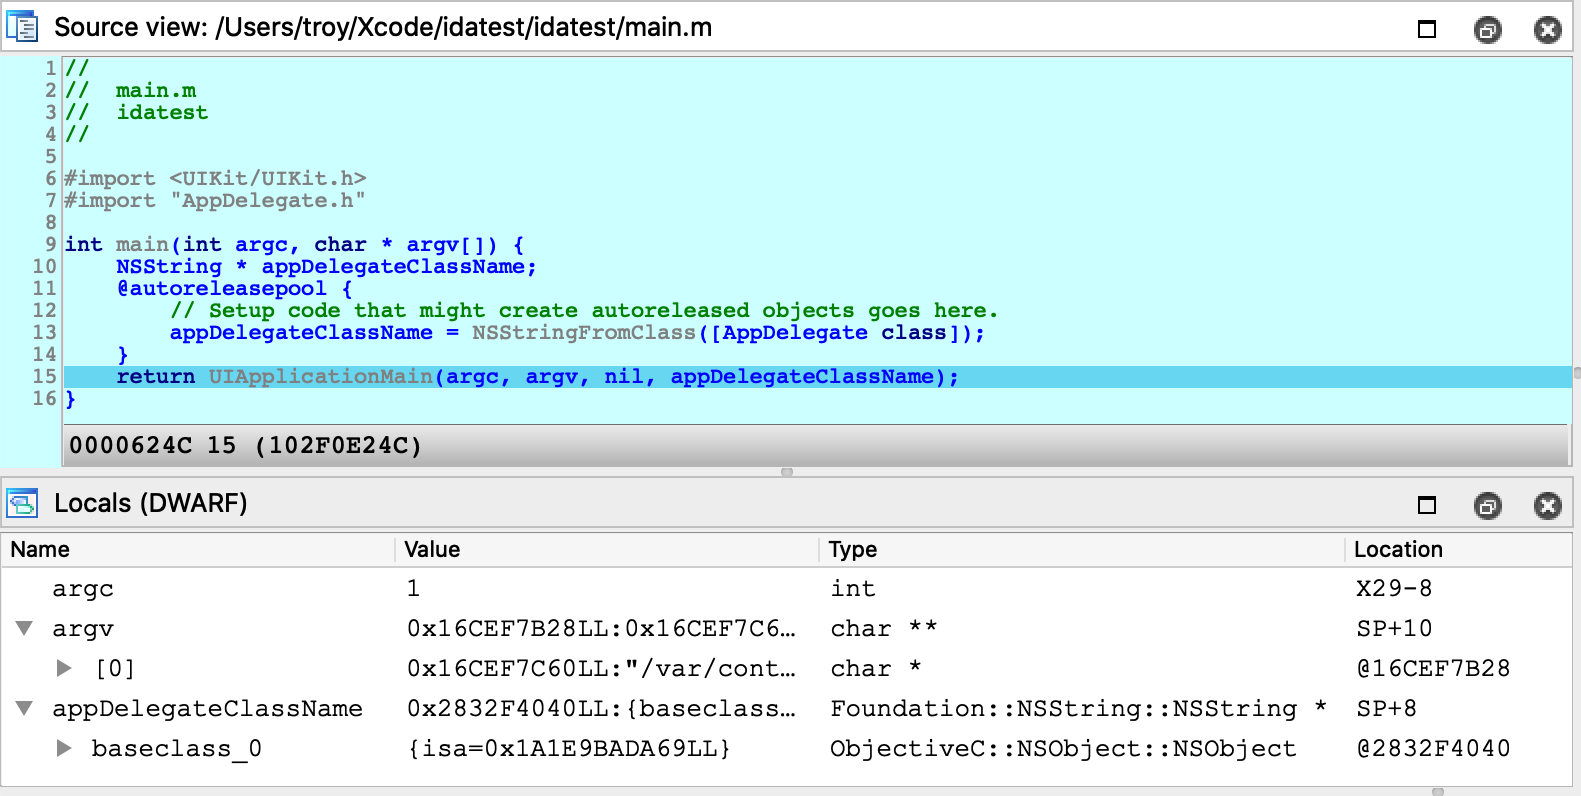Undock the Locals (DWARF) panel

(1487, 506)
